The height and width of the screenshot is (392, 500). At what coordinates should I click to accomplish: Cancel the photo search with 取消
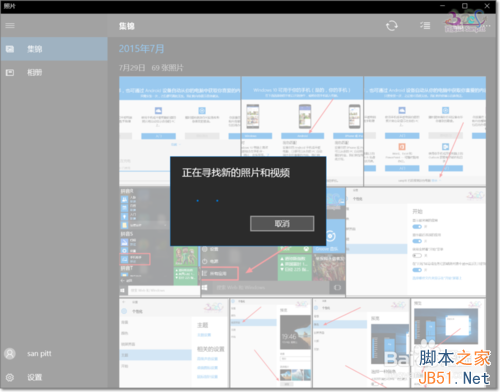pyautogui.click(x=282, y=224)
